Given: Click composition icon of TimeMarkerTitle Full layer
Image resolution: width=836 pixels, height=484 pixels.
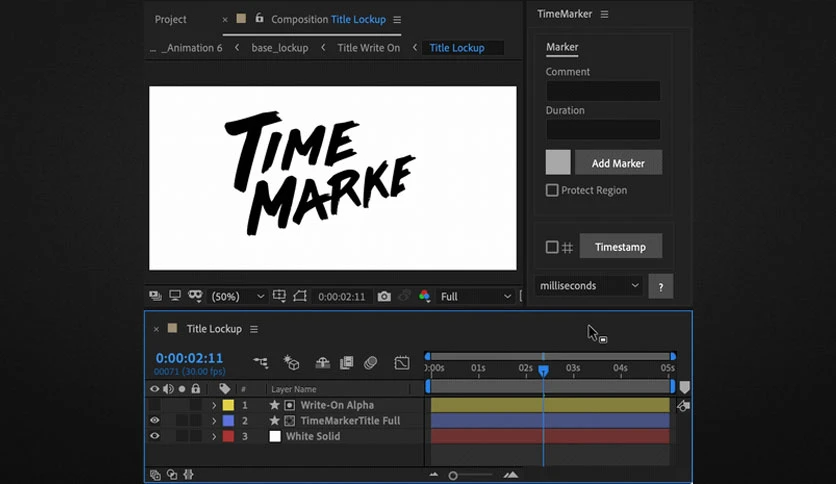Looking at the screenshot, I should [x=290, y=421].
